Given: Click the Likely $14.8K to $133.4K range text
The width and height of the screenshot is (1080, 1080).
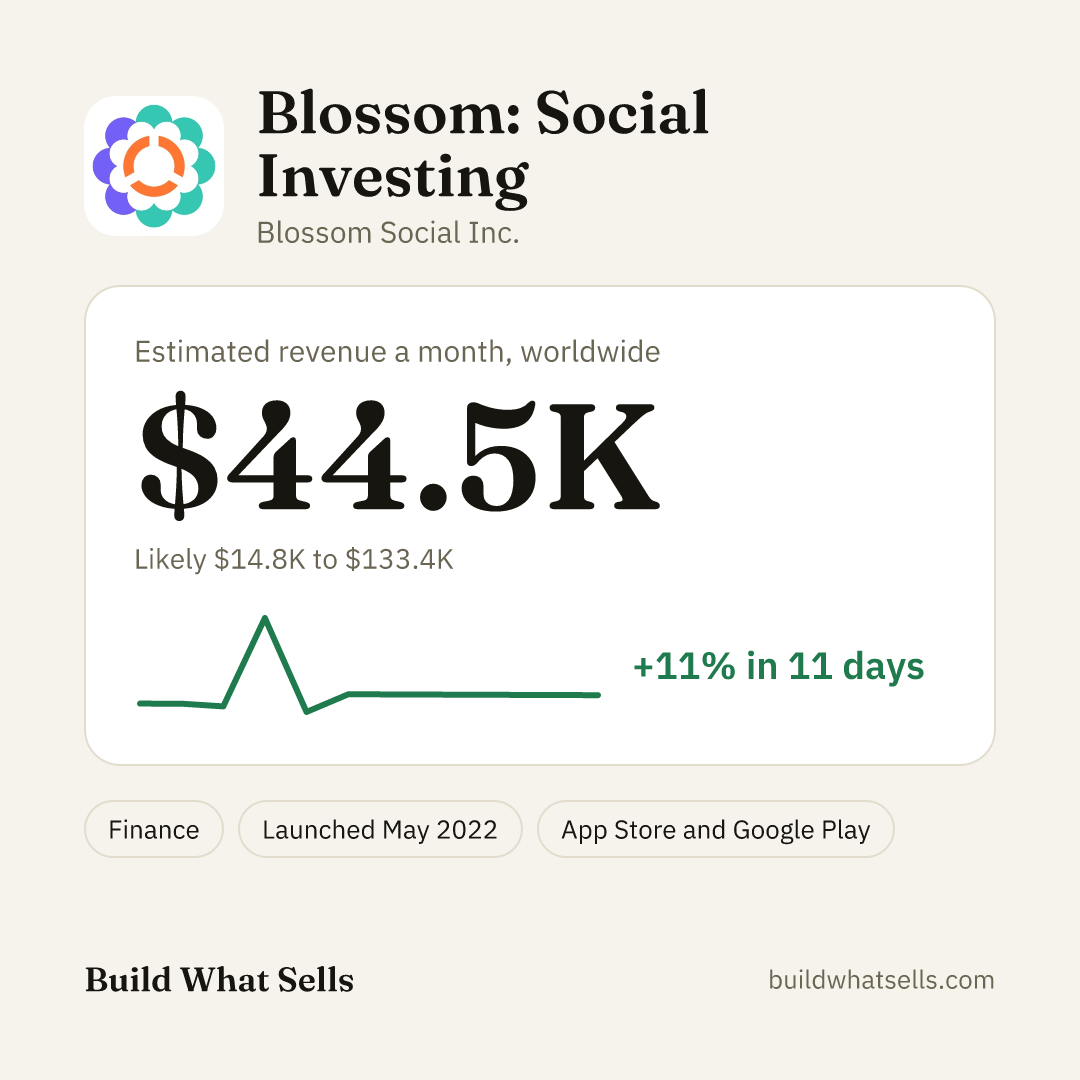Looking at the screenshot, I should [294, 559].
